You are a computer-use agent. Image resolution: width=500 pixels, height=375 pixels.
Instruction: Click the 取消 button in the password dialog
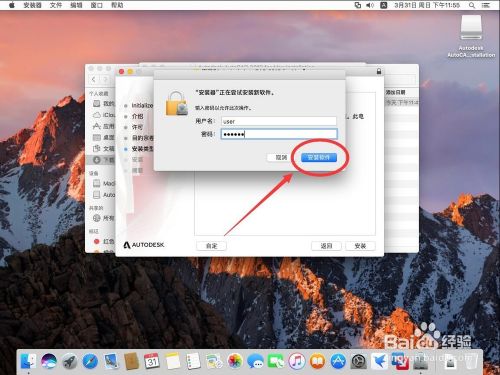tap(281, 157)
